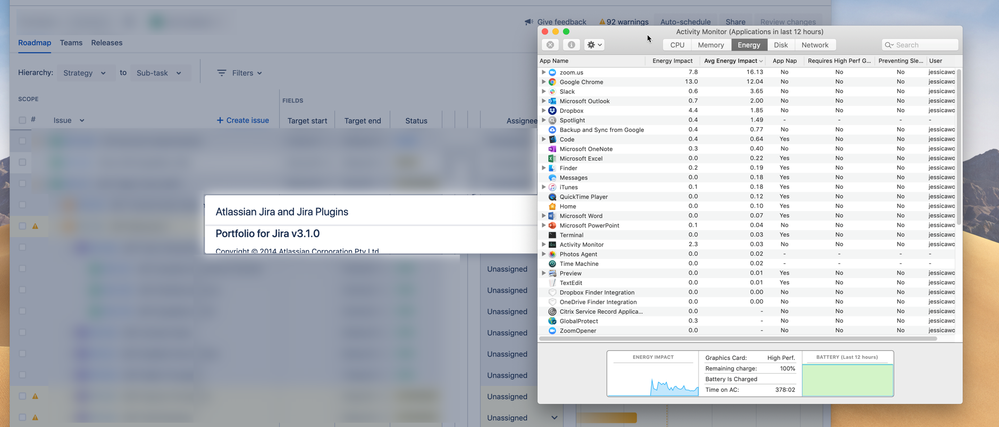Viewport: 999px width, 427px height.
Task: Click the Time Machine icon
Action: click(x=552, y=264)
